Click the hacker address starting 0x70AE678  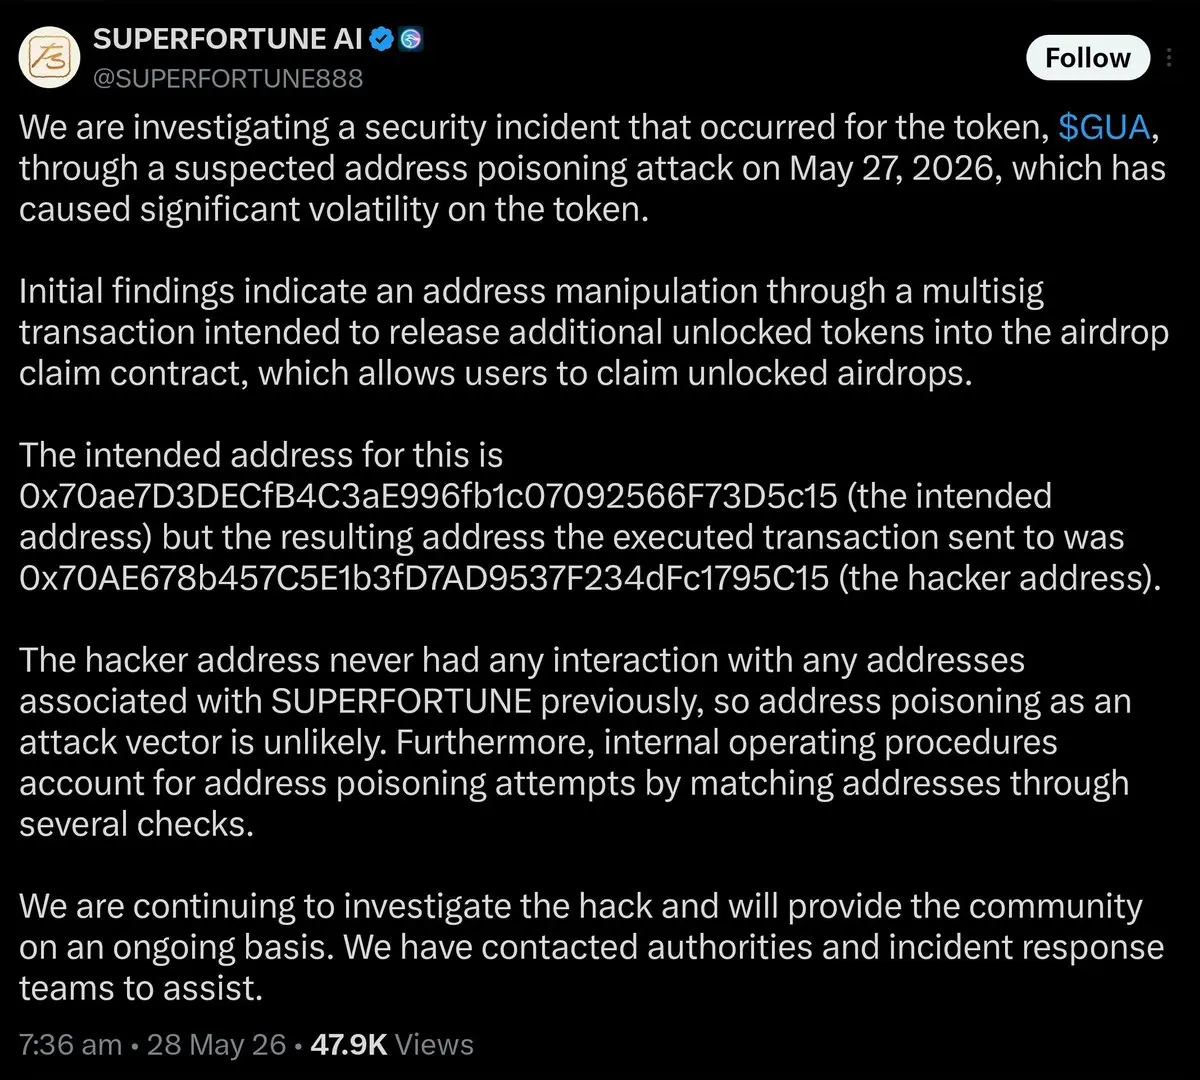coord(424,579)
